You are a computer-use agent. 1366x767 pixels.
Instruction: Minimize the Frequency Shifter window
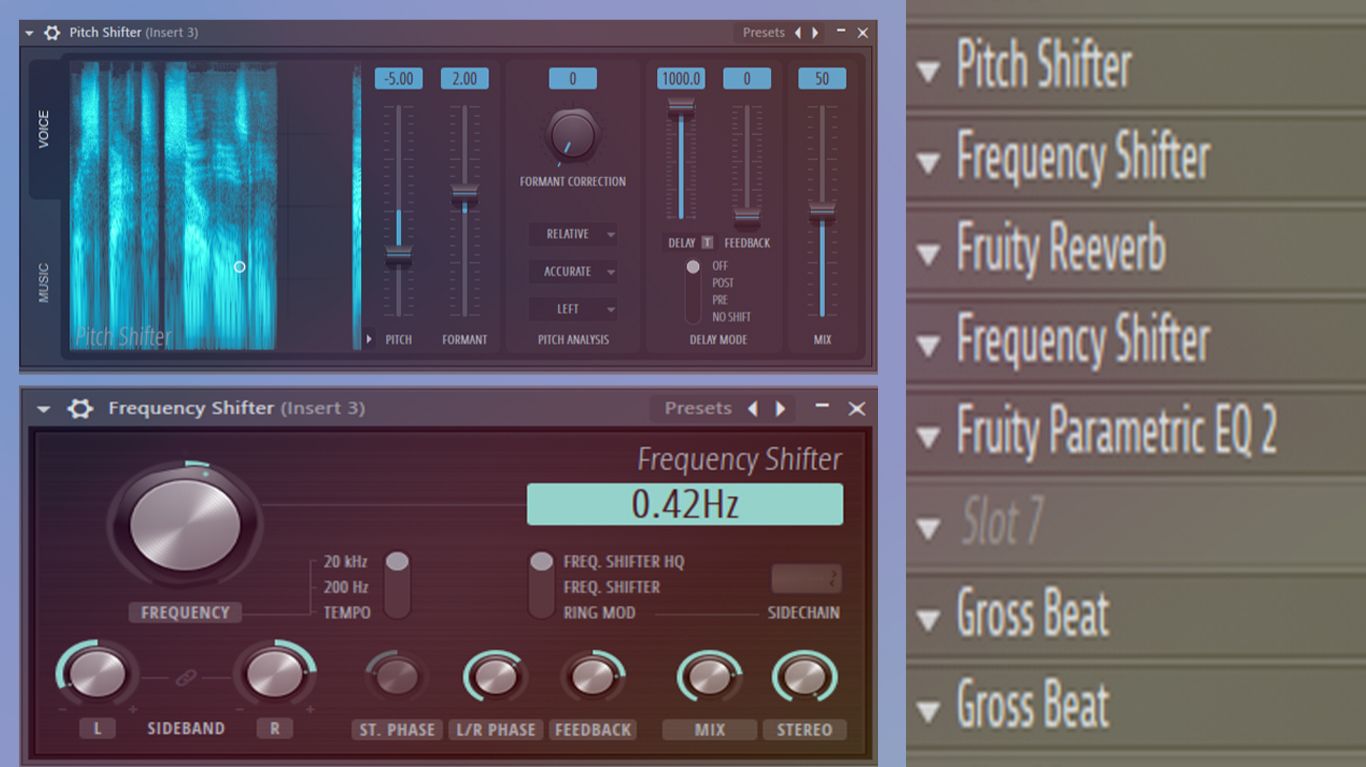coord(822,406)
